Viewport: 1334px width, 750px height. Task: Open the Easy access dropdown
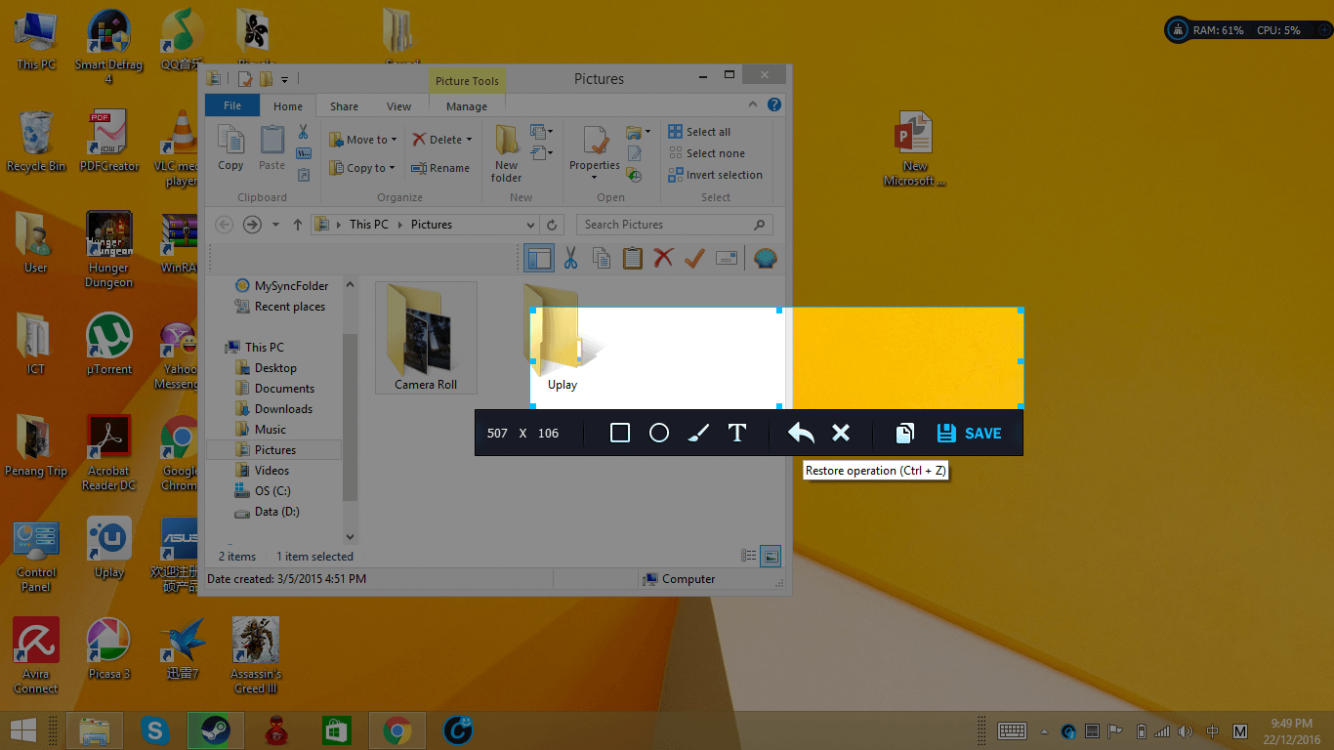(541, 153)
